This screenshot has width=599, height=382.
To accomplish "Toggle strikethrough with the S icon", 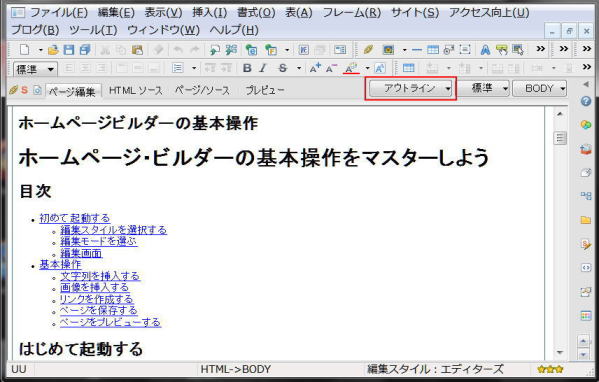I will tap(283, 68).
